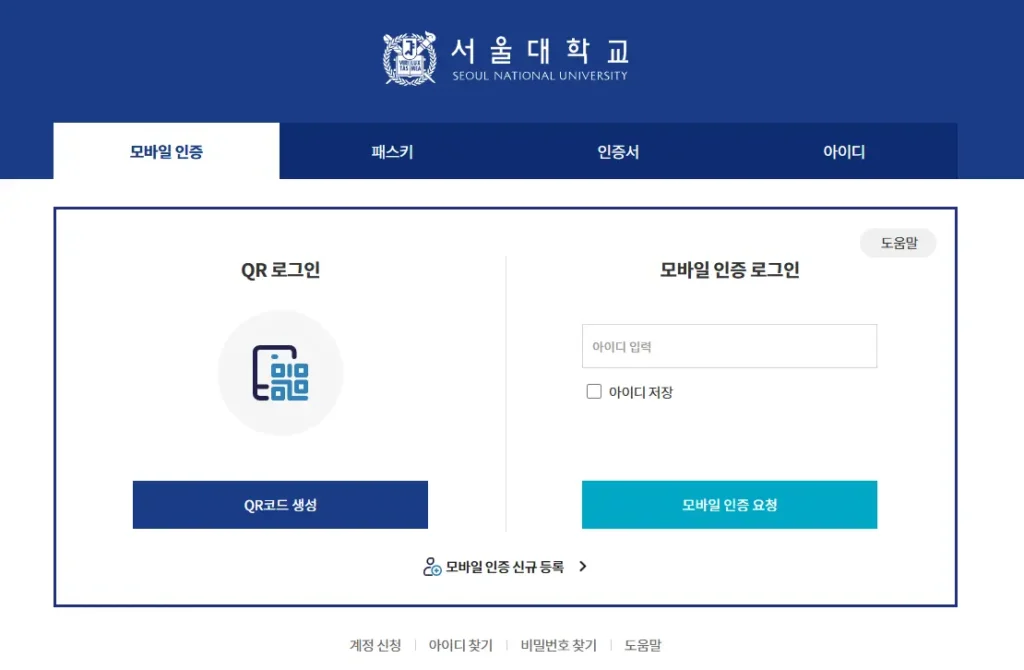Screen dimensions: 1024x670
Task: Click the SEOUL NATIONAL UNIVERSITY subtitle text
Action: [x=540, y=76]
